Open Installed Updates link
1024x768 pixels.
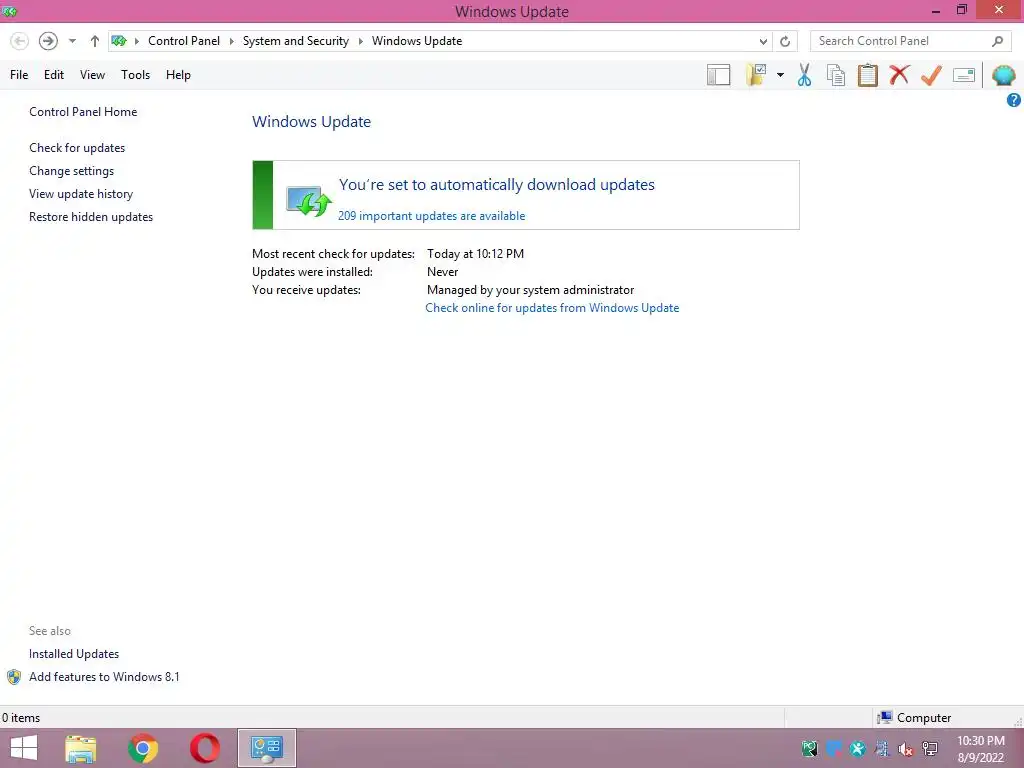(x=74, y=654)
